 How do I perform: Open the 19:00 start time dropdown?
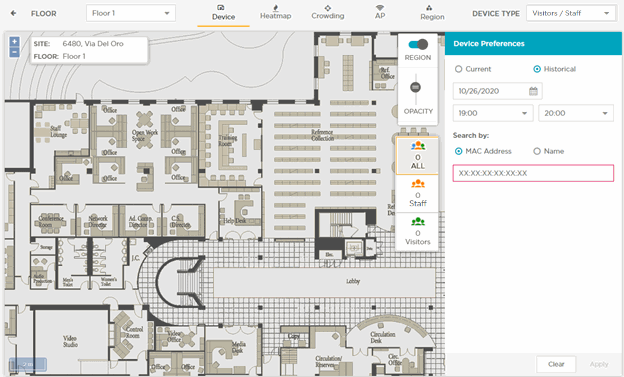click(493, 113)
